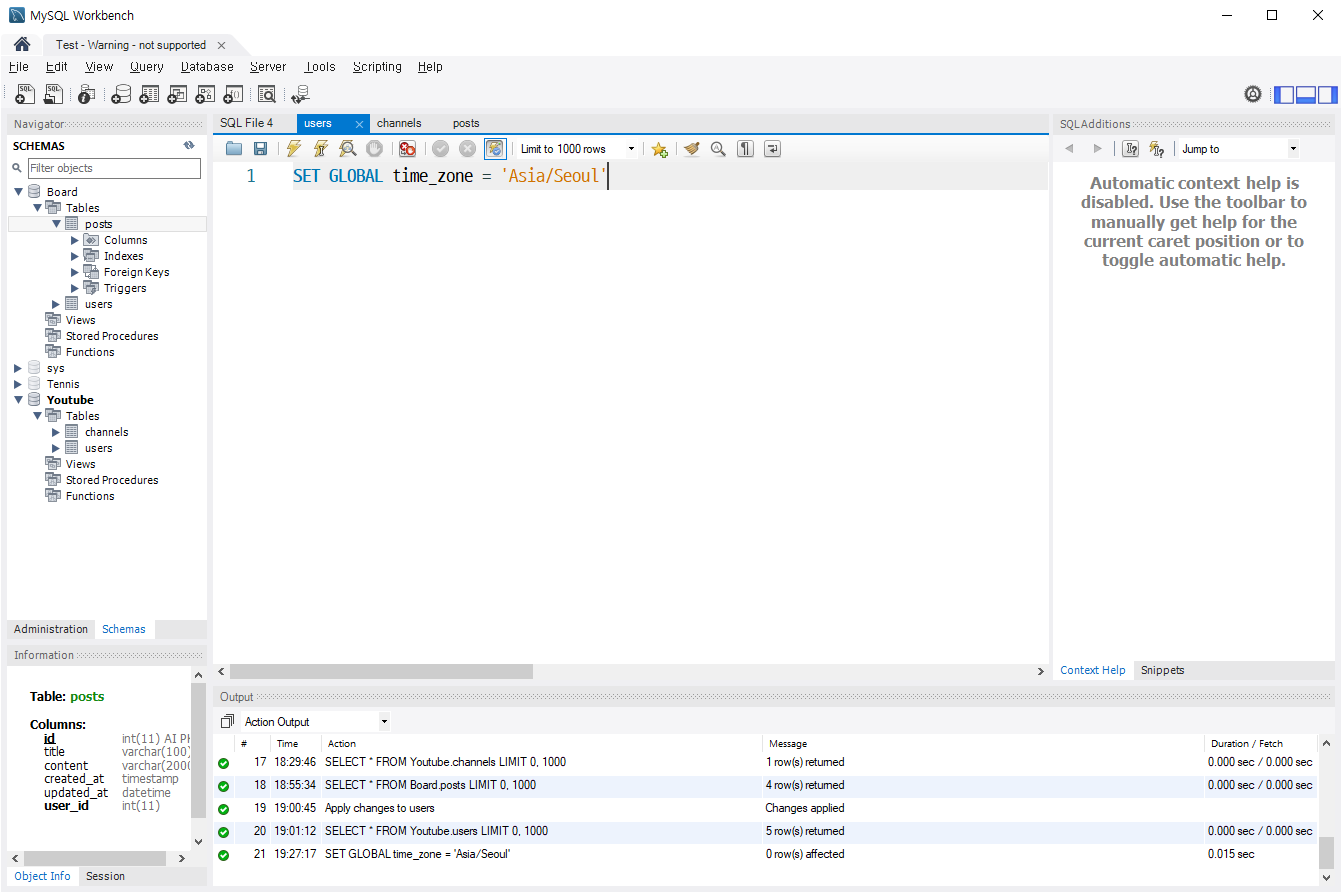Get context help for current caret position
1342x893 pixels.
[x=1131, y=149]
